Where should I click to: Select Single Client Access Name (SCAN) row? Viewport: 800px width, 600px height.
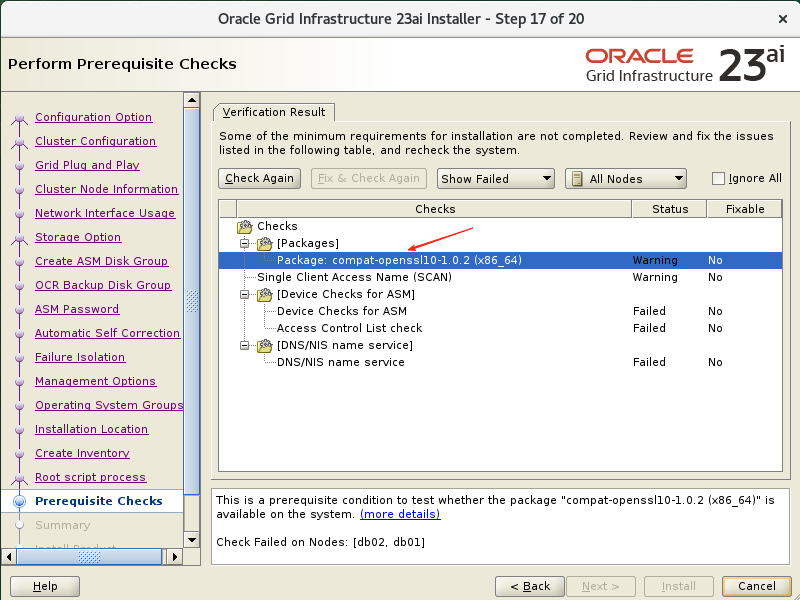click(500, 277)
